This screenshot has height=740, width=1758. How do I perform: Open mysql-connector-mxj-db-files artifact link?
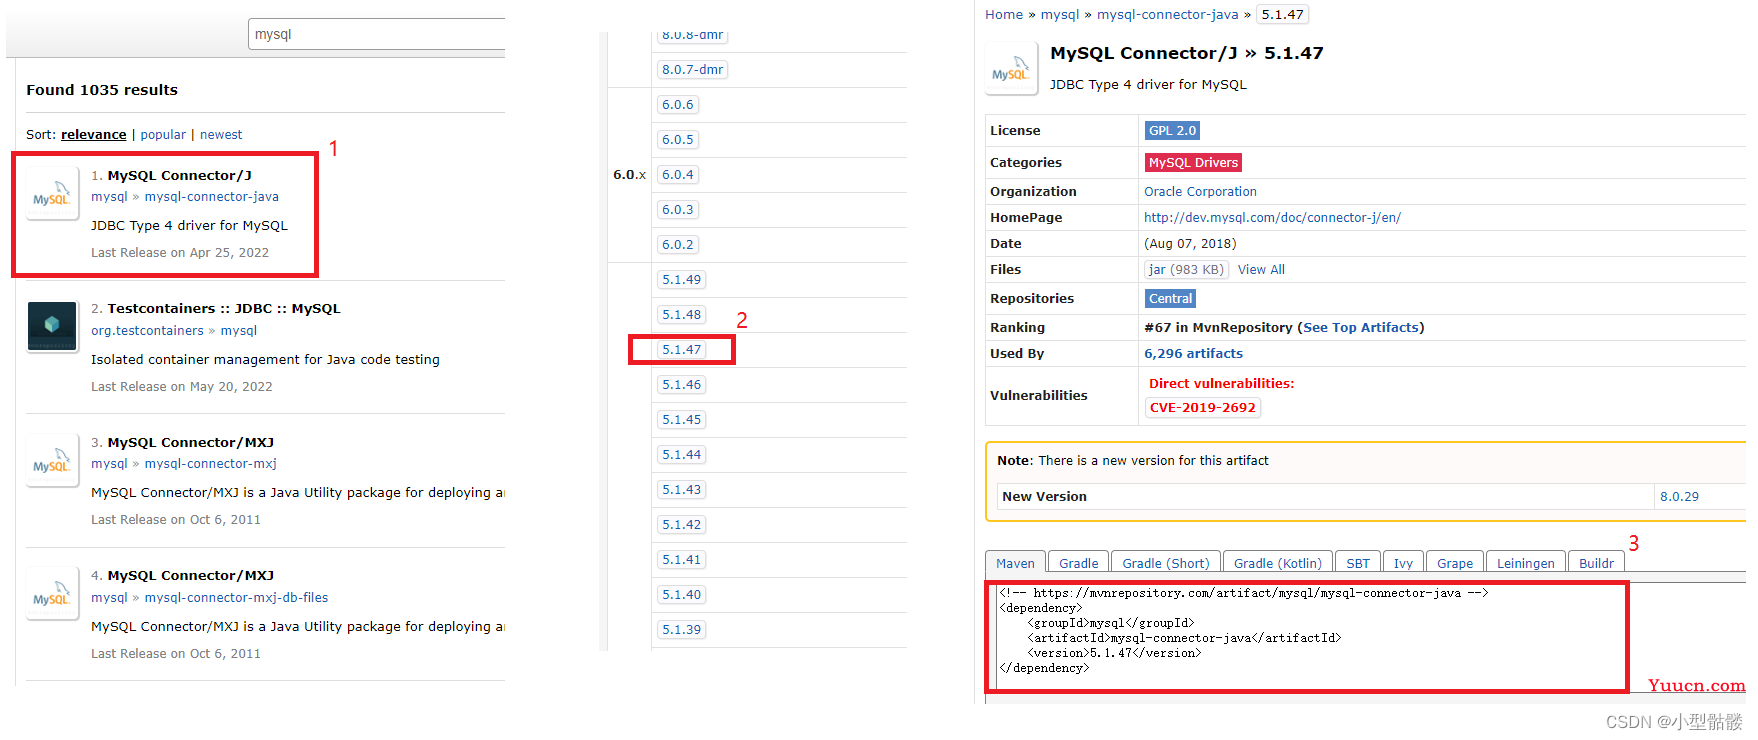[x=236, y=598]
